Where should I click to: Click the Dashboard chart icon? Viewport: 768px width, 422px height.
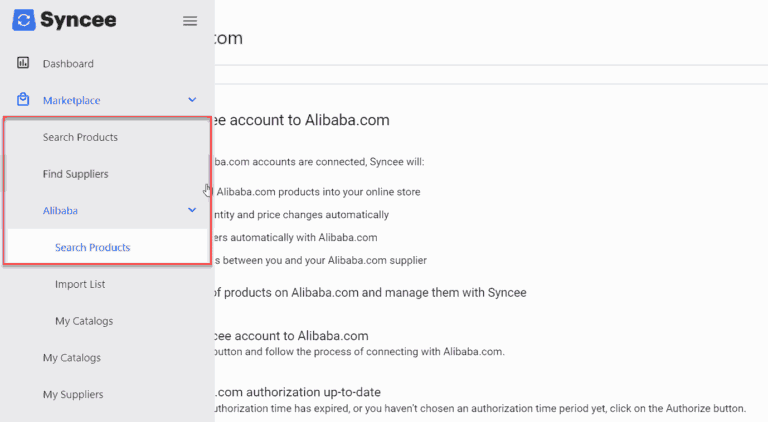point(23,63)
